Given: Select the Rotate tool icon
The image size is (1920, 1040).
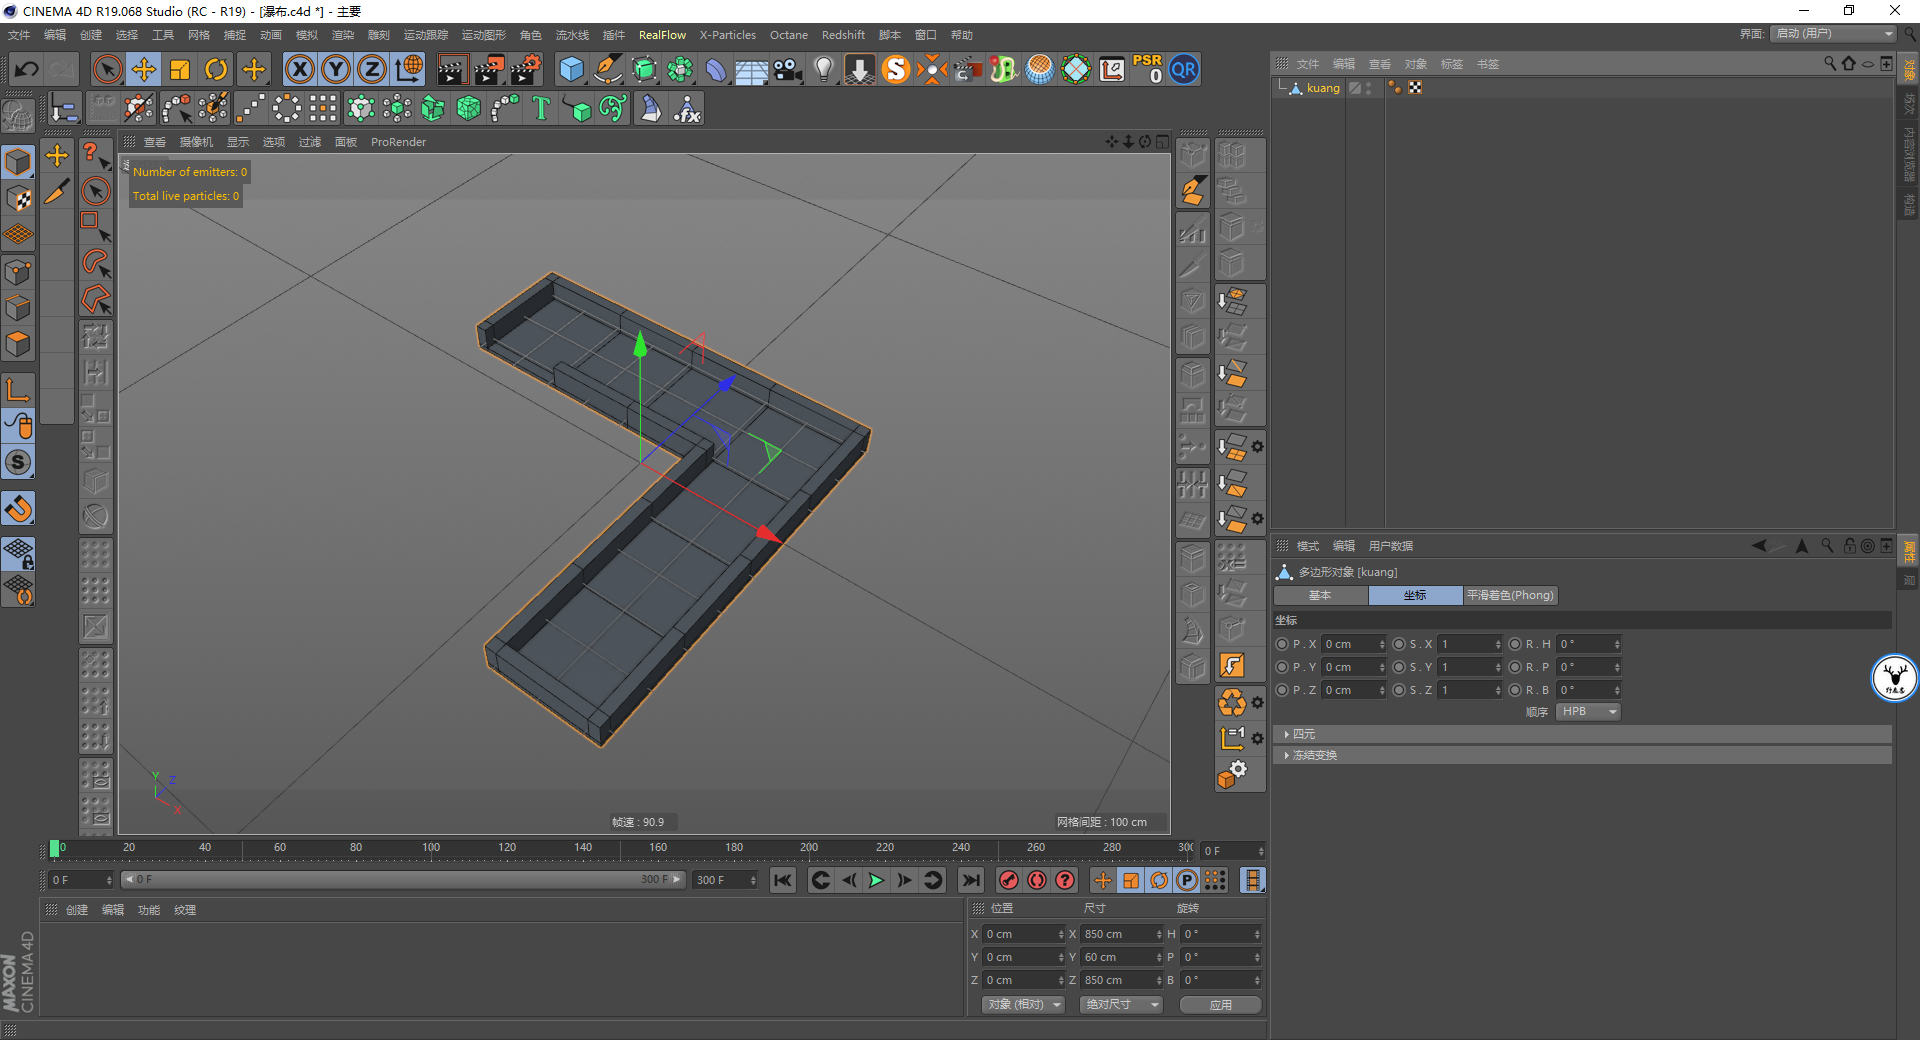Looking at the screenshot, I should 216,69.
